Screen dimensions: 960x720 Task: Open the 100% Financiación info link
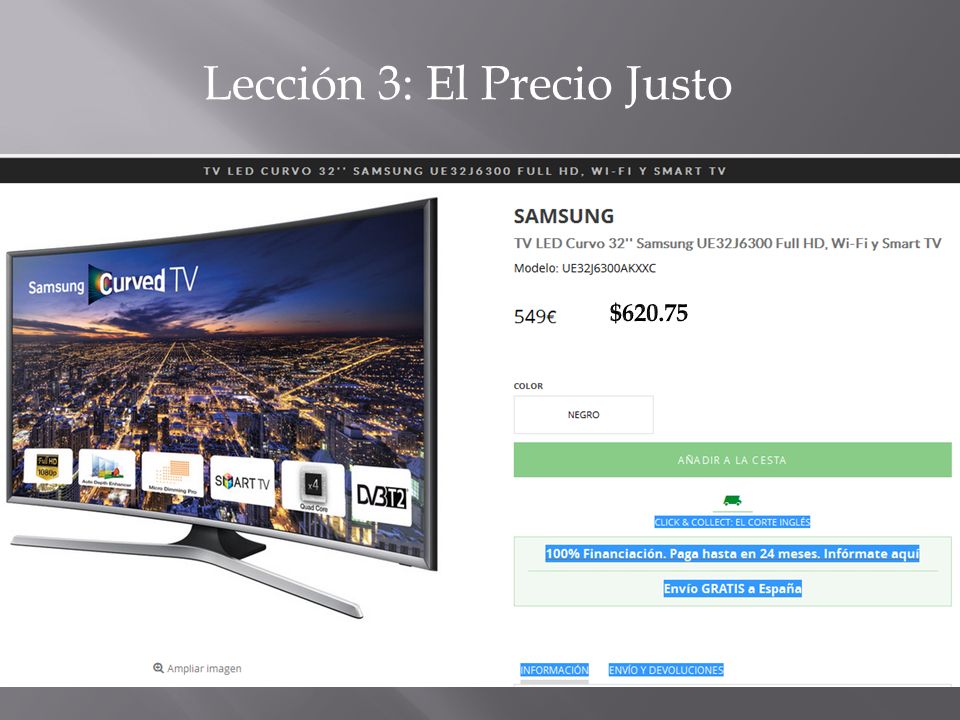tap(732, 553)
